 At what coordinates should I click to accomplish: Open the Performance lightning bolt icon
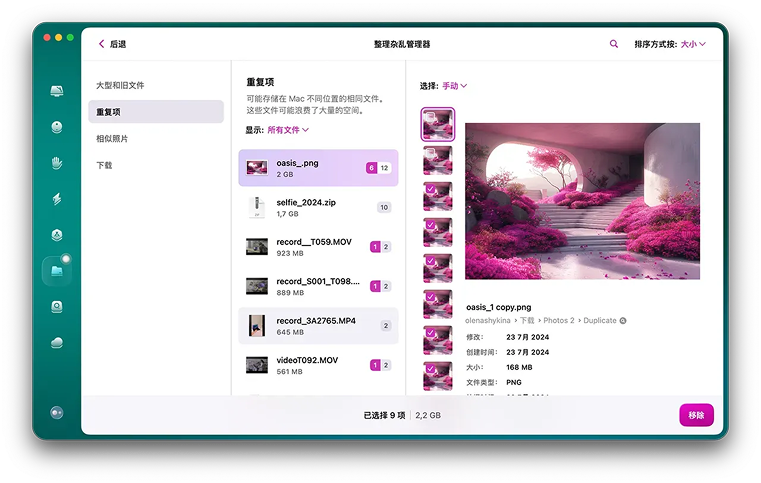pos(57,199)
